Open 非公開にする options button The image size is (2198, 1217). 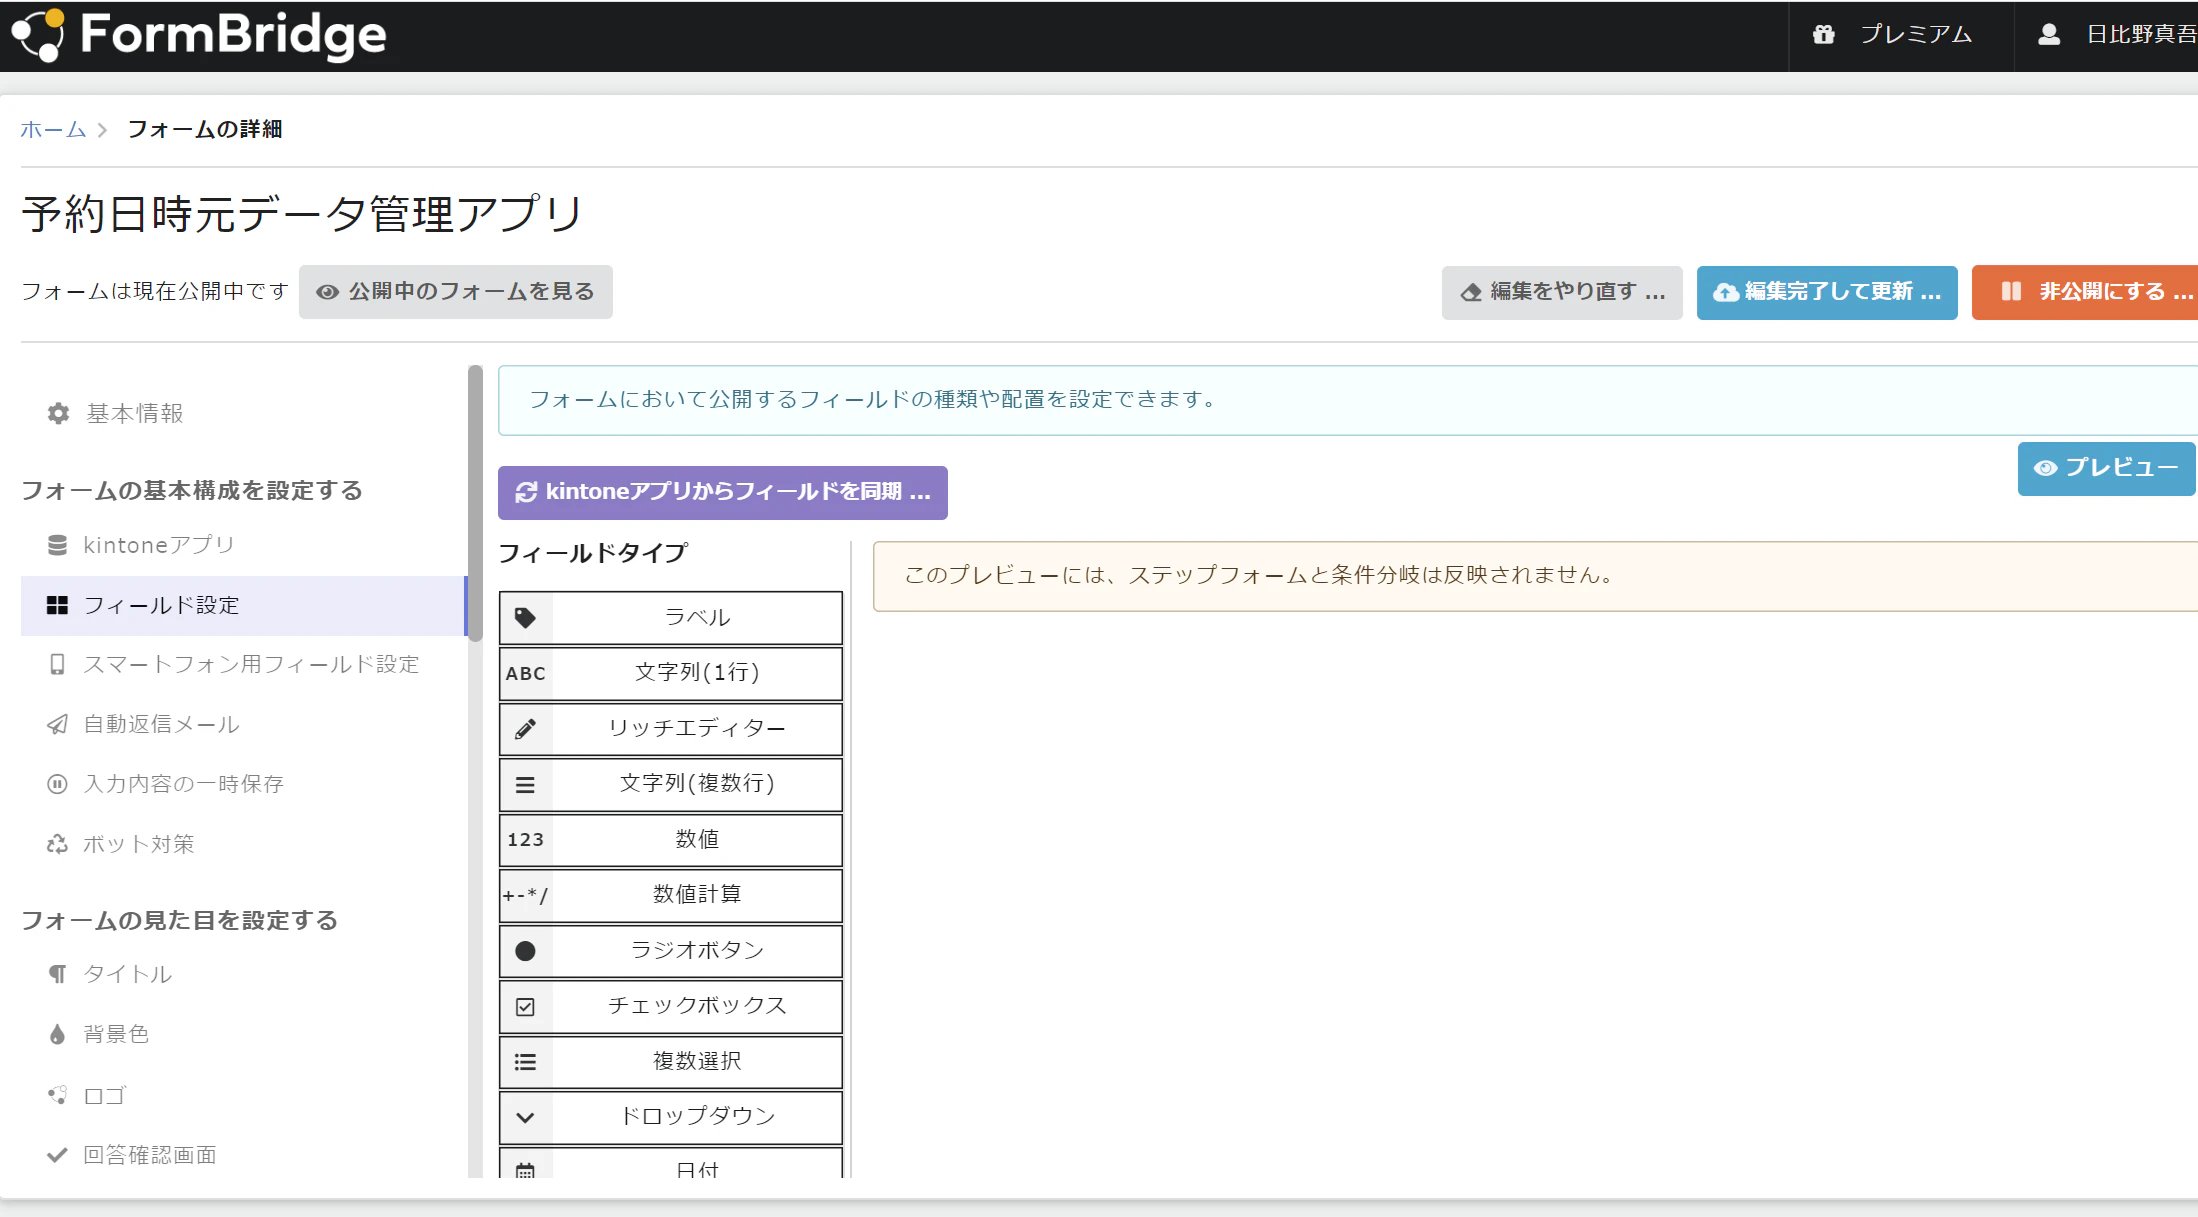pyautogui.click(x=2086, y=292)
